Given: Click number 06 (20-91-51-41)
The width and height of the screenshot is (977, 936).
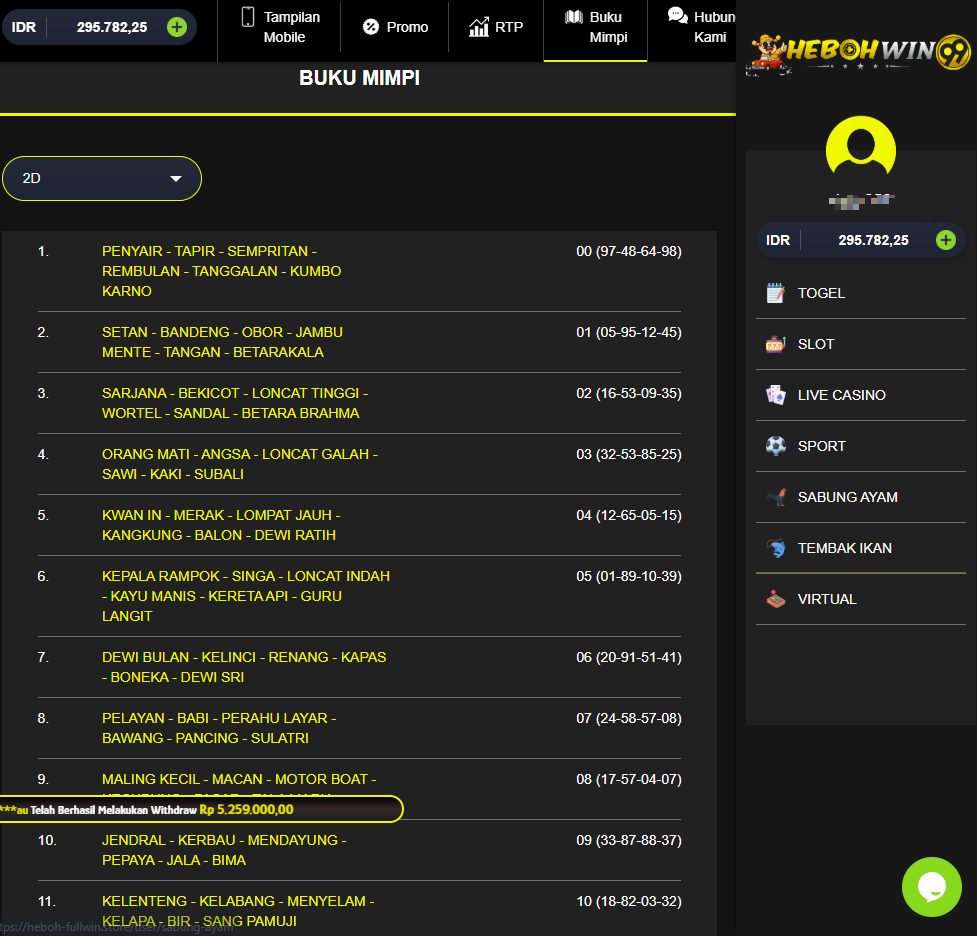Looking at the screenshot, I should (x=629, y=657).
